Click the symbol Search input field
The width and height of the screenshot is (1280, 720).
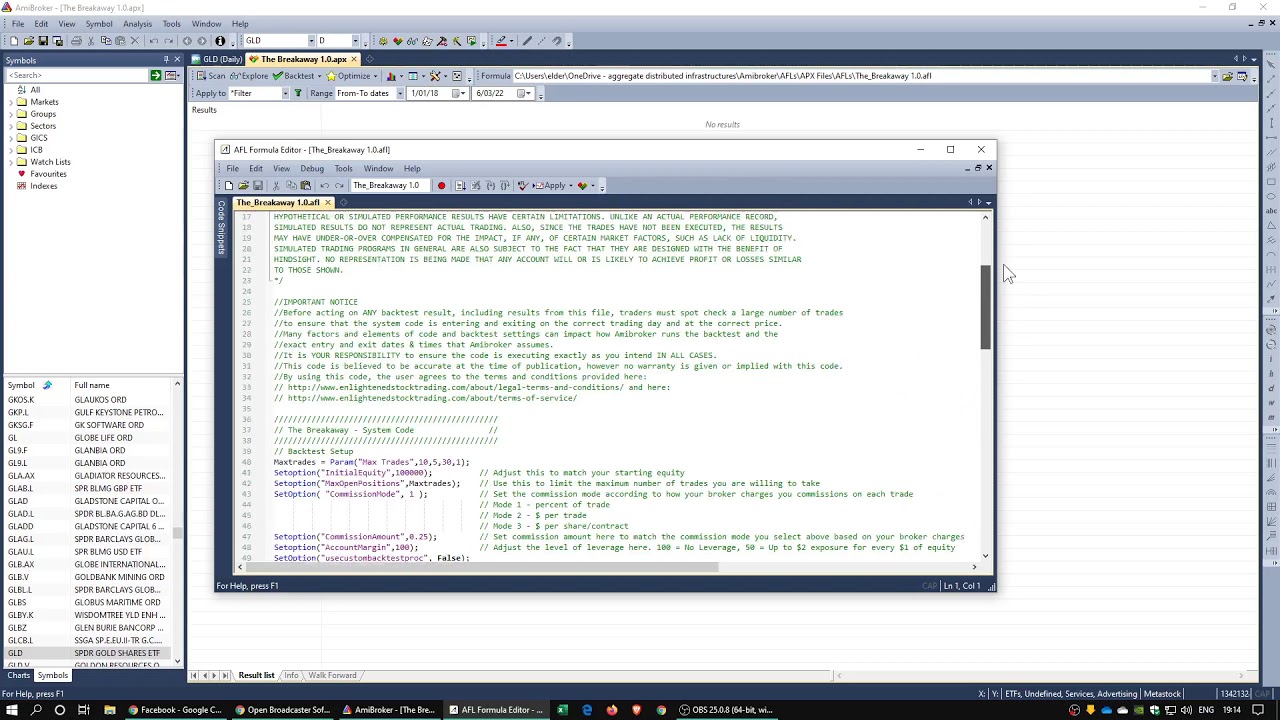point(75,75)
